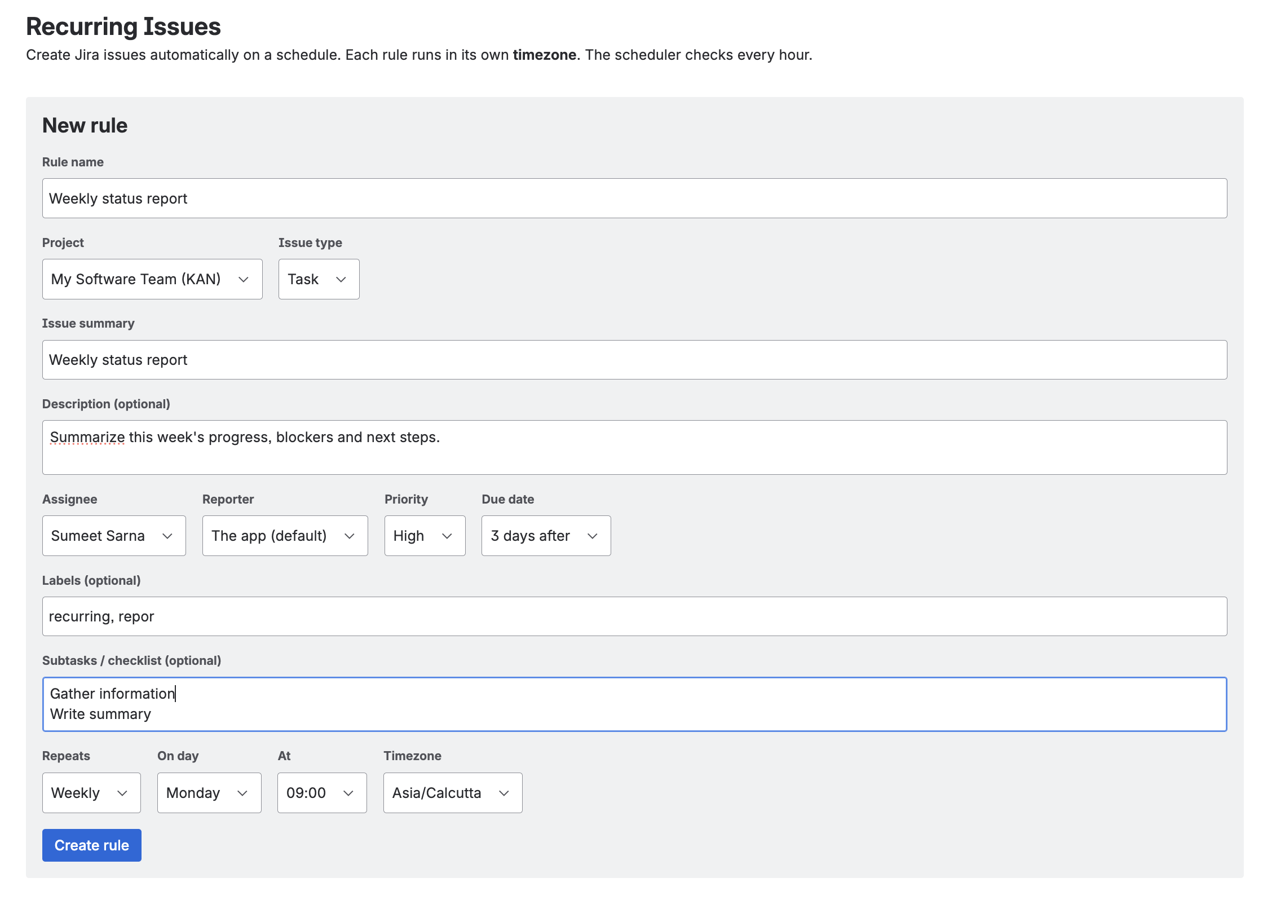Click the Timezone field label
This screenshot has width=1272, height=900.
coord(412,756)
